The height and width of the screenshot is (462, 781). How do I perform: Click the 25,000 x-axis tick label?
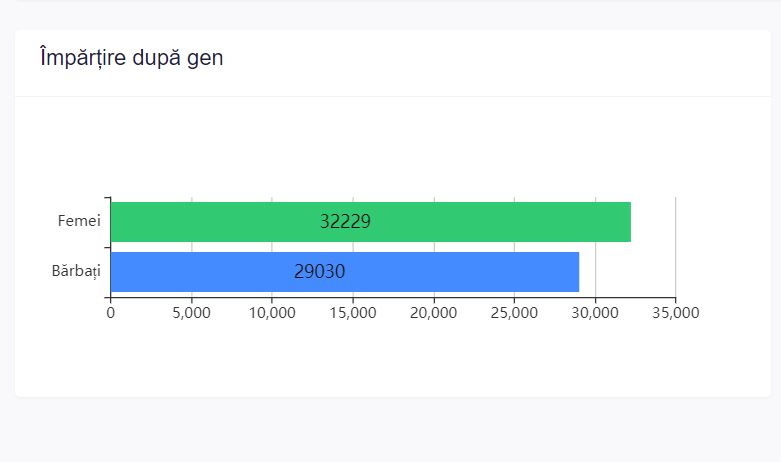point(514,313)
